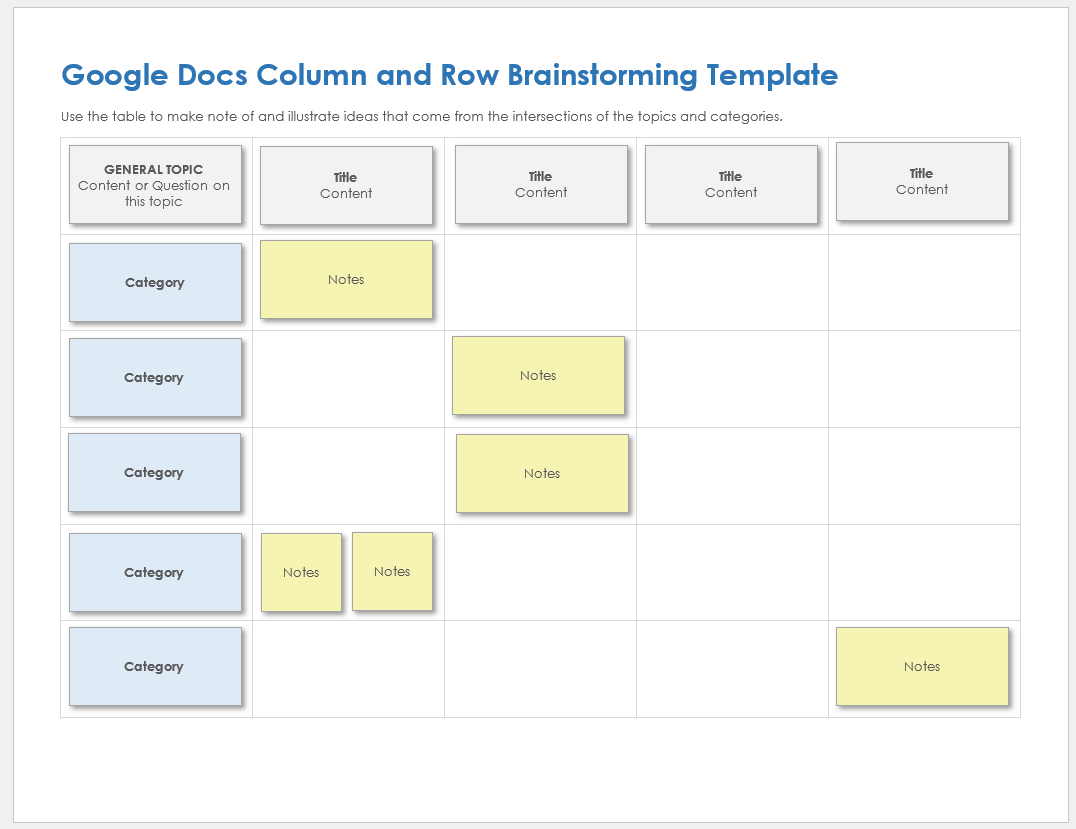The width and height of the screenshot is (1076, 829).
Task: Click the first blue Category box
Action: coord(155,282)
